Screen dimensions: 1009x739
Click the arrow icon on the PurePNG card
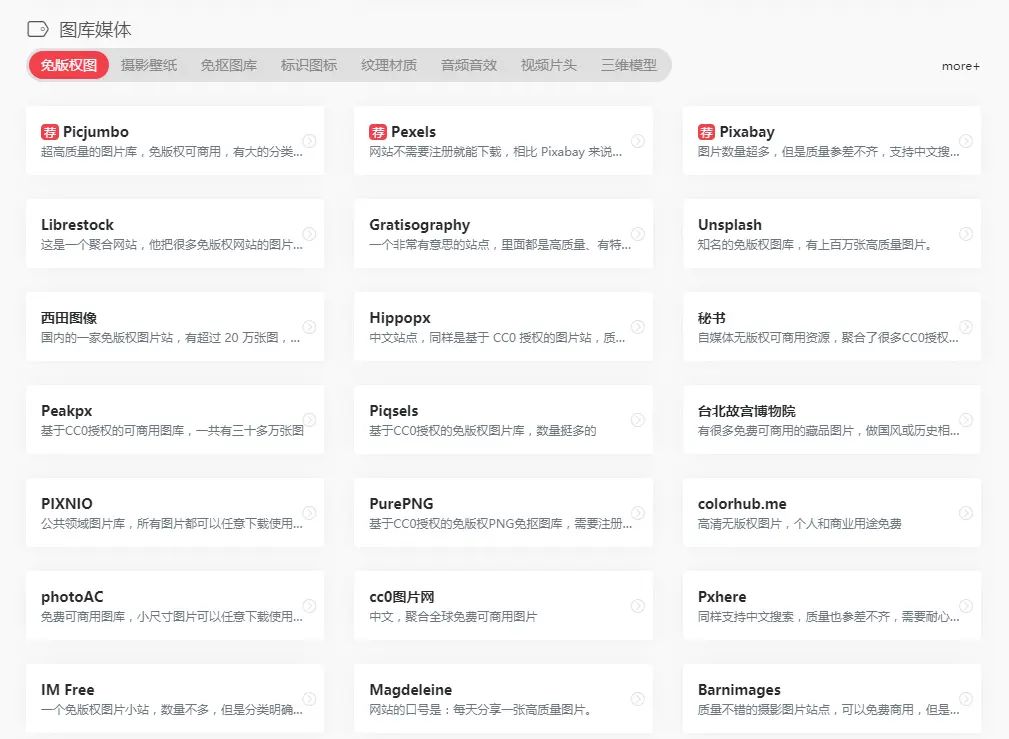(637, 513)
